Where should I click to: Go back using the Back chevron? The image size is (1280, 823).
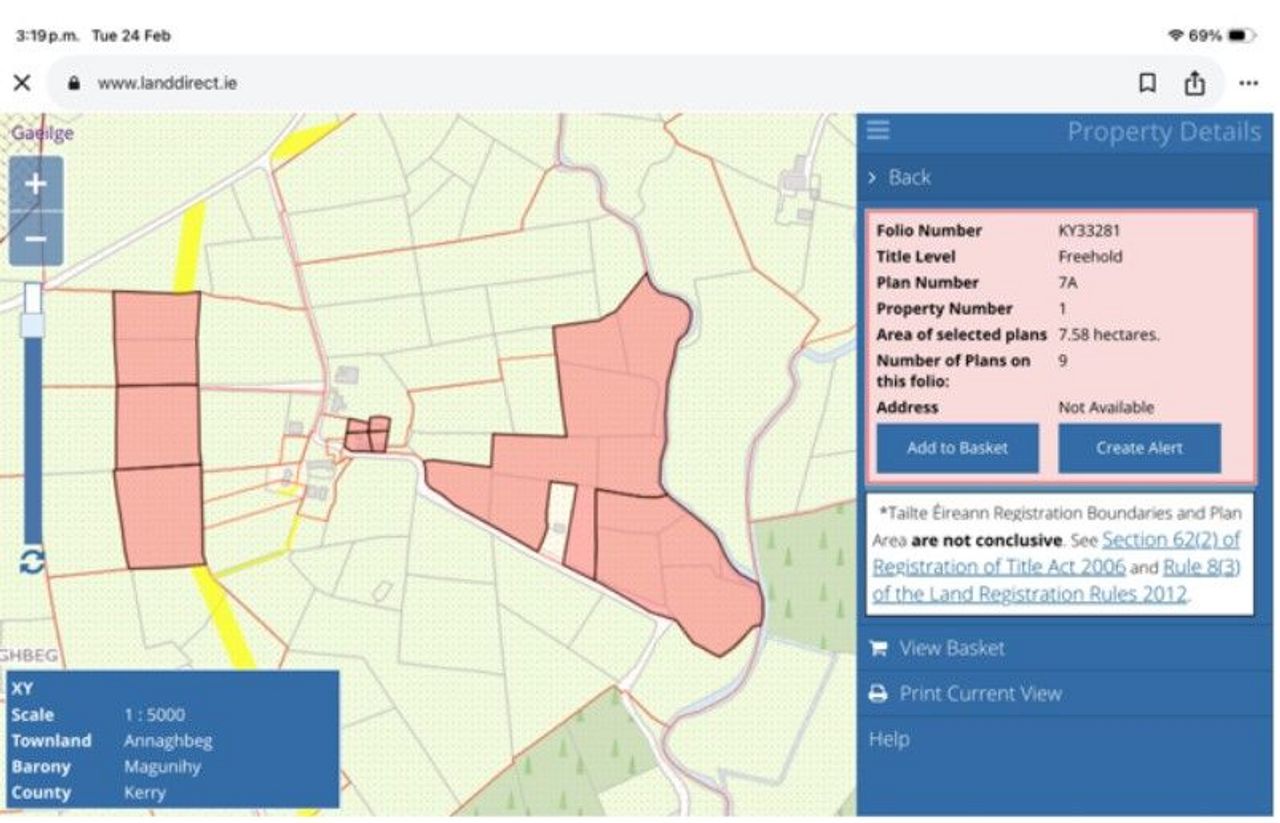(873, 177)
